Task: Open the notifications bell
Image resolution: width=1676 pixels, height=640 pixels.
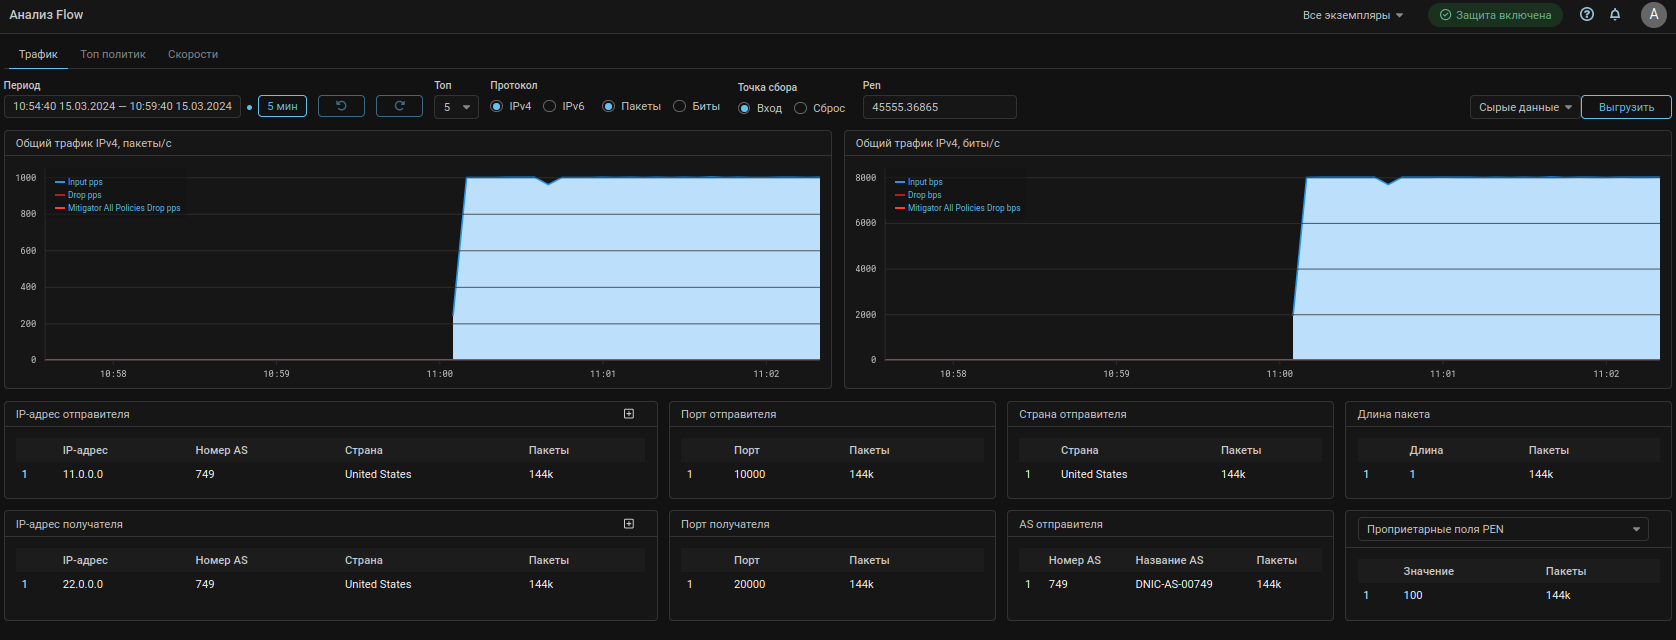Action: pos(1615,15)
